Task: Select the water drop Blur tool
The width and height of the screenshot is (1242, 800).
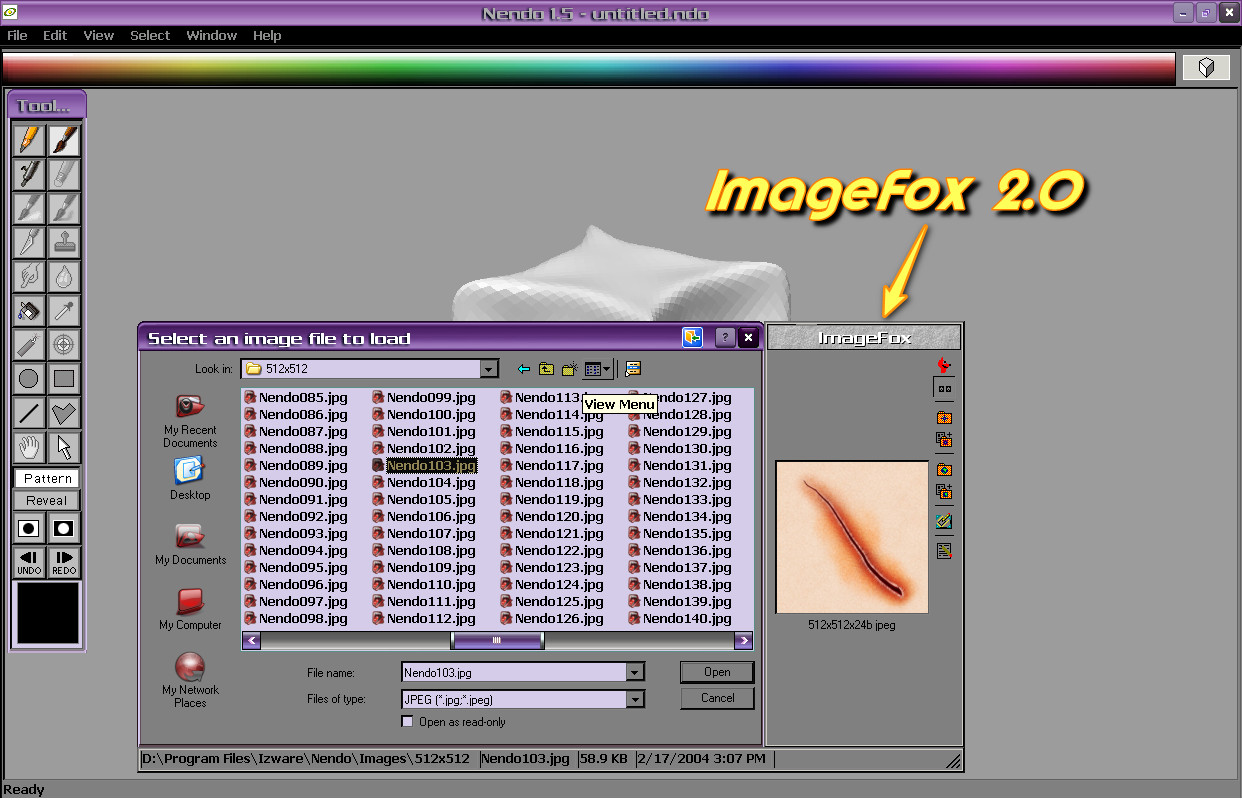Action: pyautogui.click(x=64, y=276)
